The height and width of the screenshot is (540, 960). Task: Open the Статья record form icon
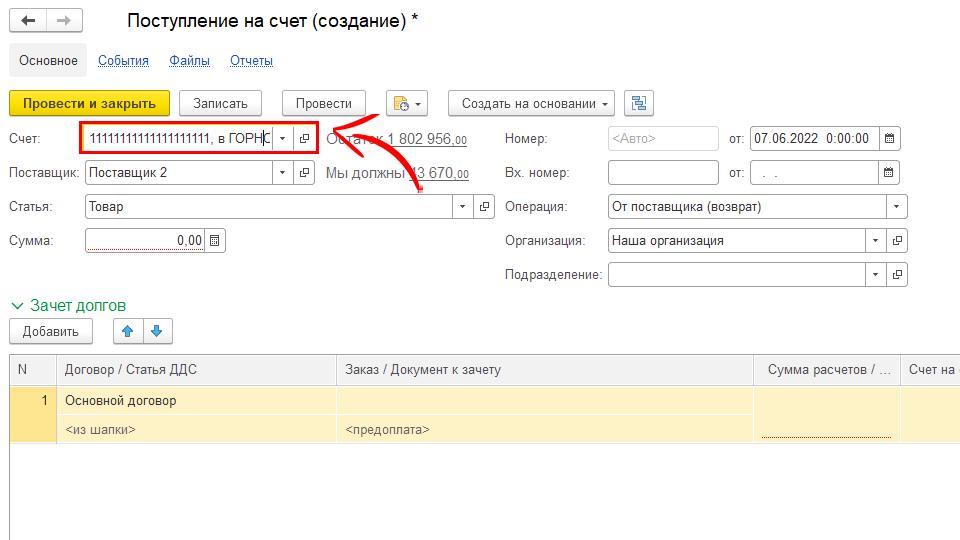coord(485,207)
